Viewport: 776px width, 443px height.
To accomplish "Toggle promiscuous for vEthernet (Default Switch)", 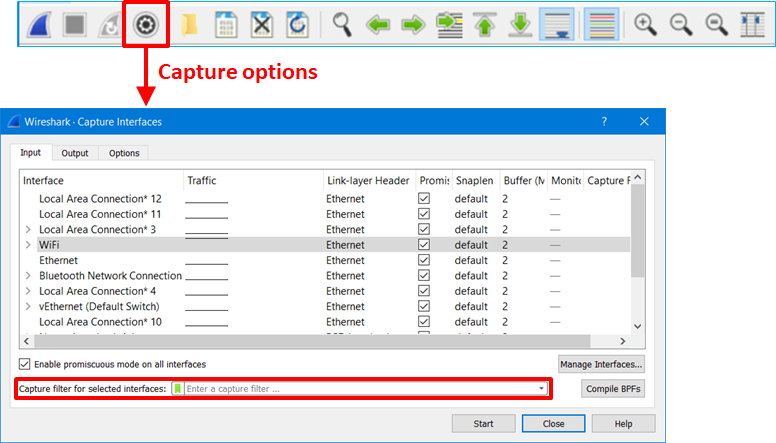I will click(x=424, y=306).
